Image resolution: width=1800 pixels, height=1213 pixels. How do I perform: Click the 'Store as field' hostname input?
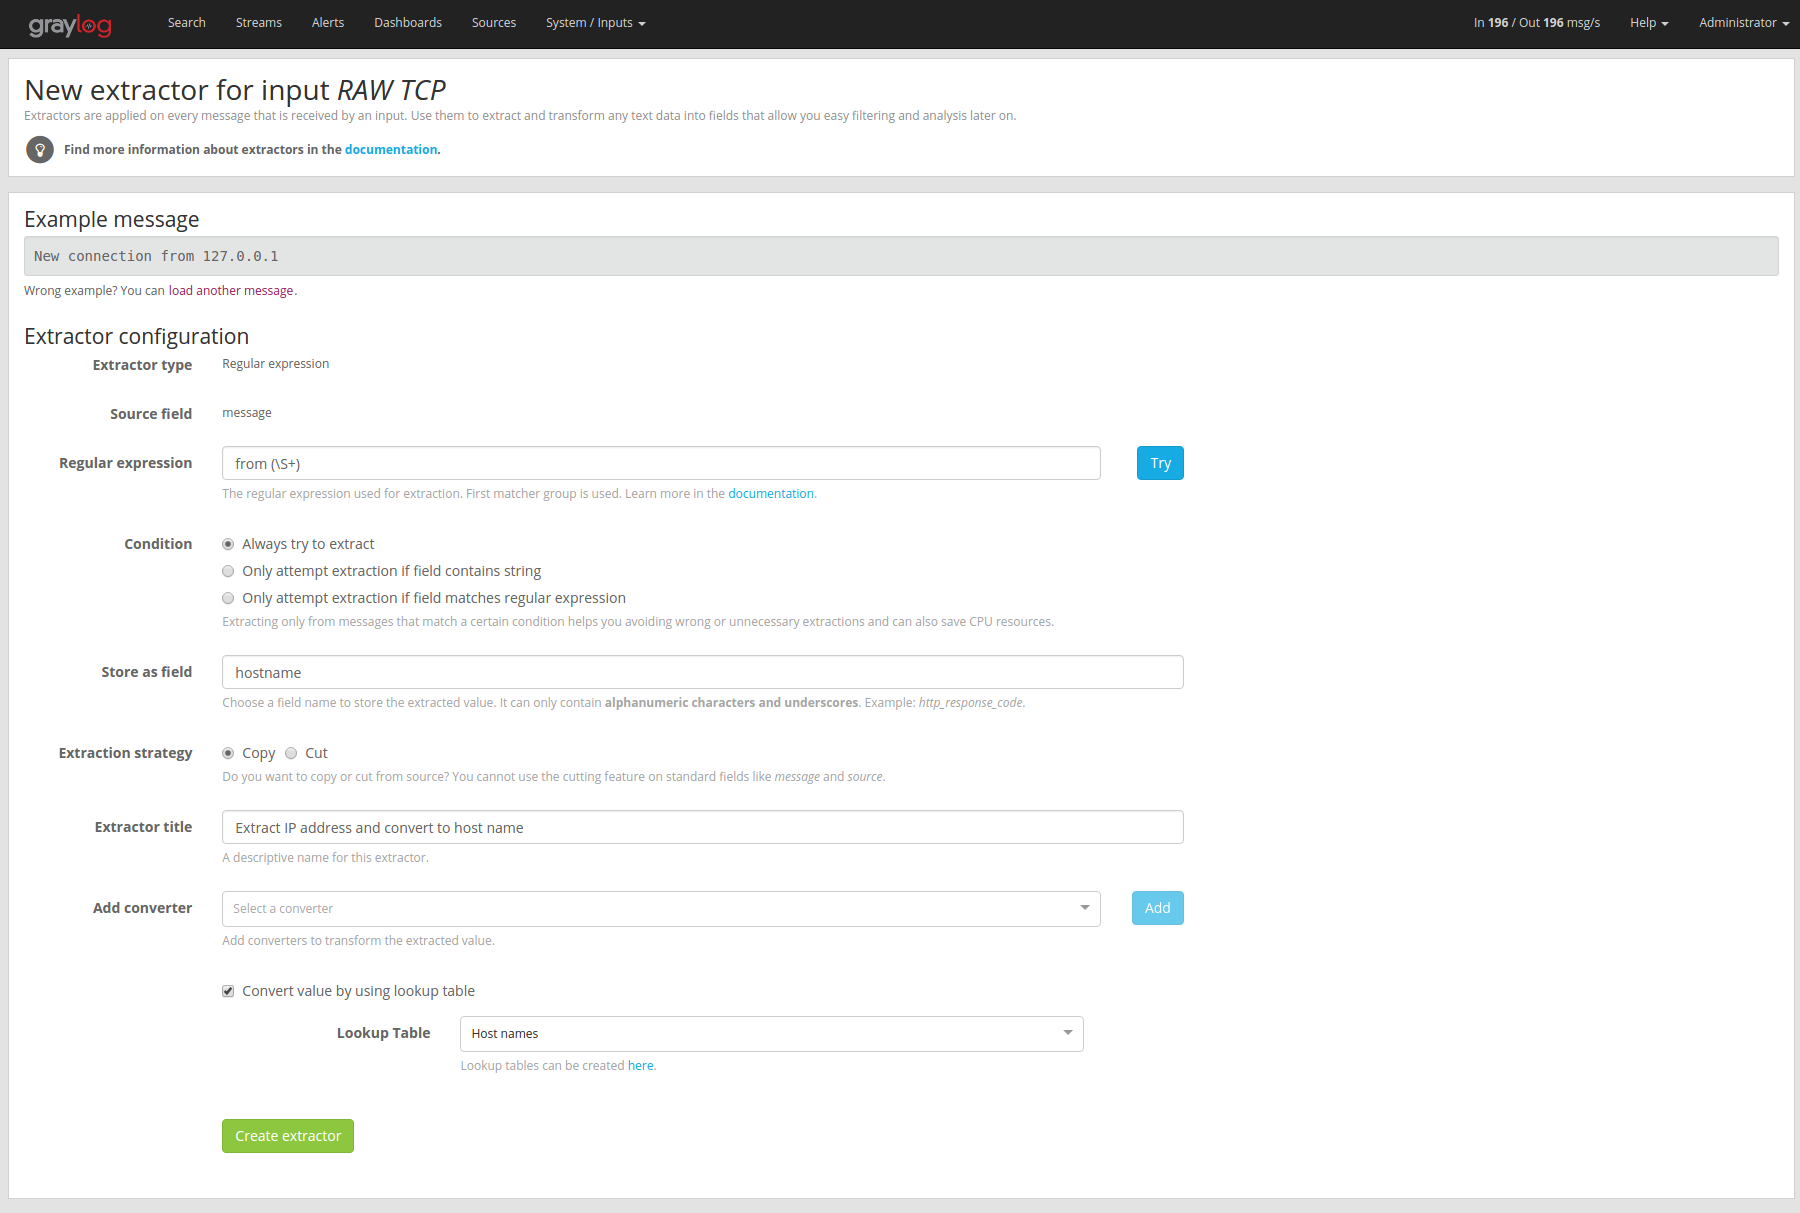click(702, 673)
